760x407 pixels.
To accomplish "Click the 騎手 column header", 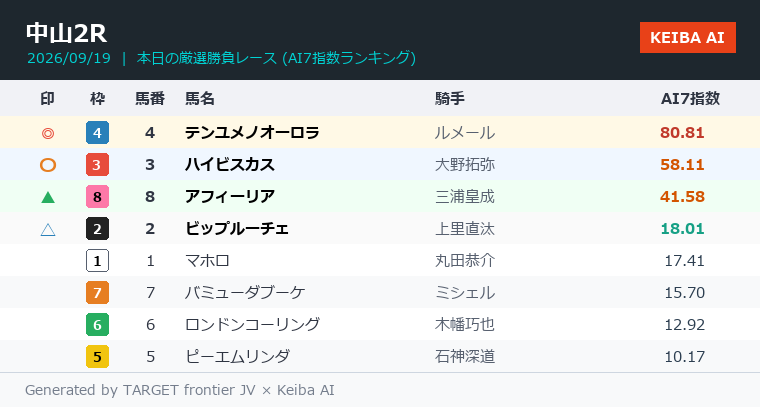I will click(x=450, y=99).
